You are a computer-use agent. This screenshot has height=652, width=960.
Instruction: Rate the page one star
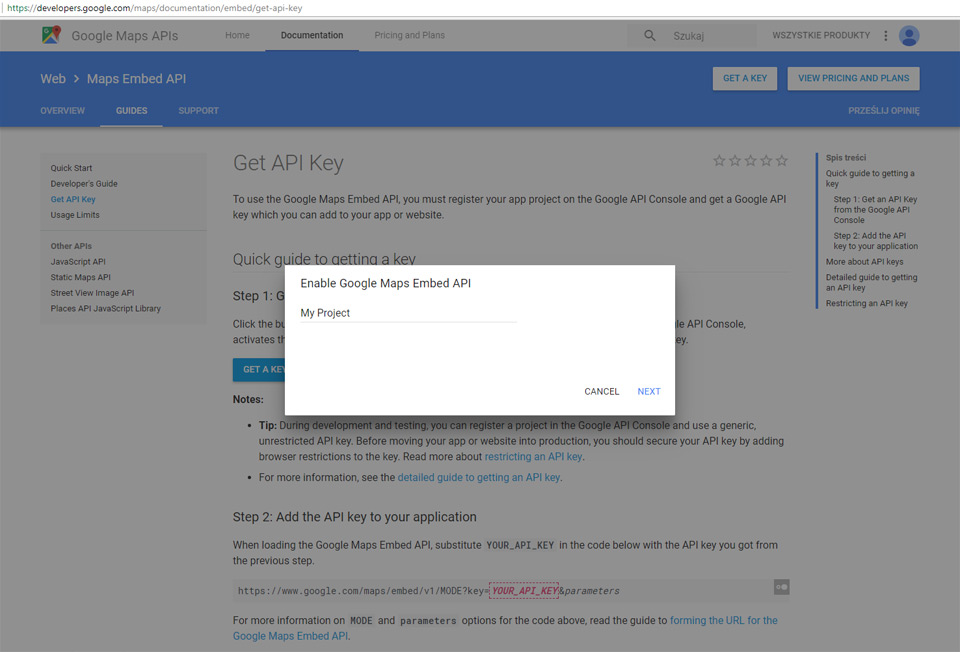(x=719, y=160)
